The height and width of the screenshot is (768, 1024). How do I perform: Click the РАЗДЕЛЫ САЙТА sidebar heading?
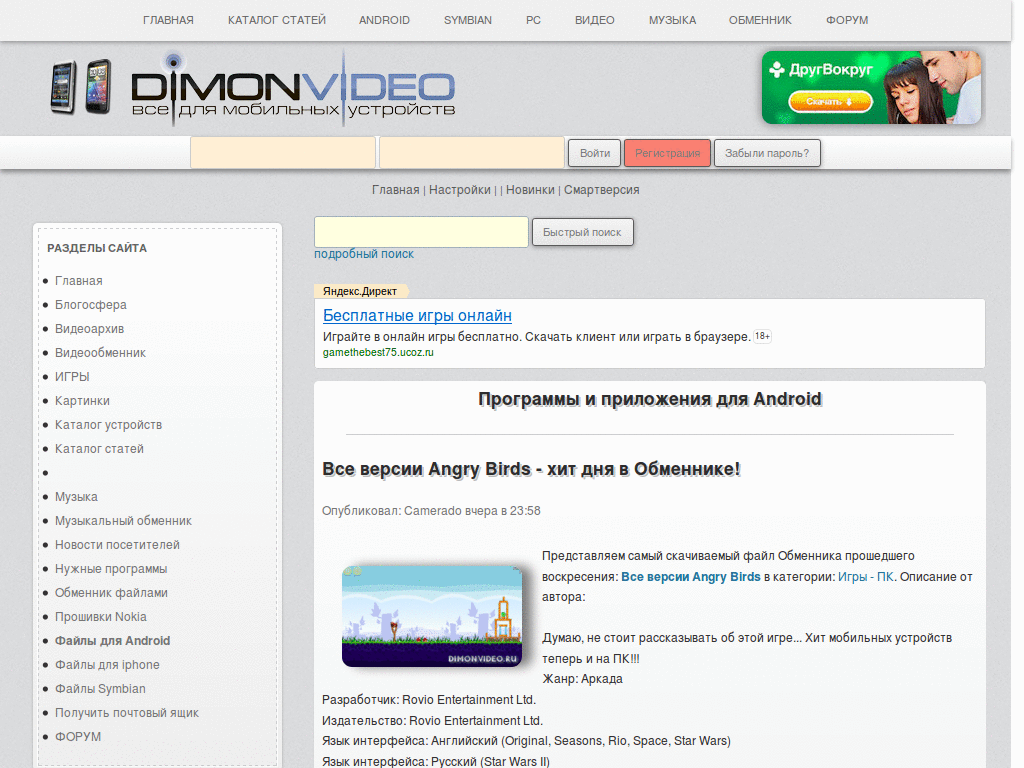[x=97, y=248]
